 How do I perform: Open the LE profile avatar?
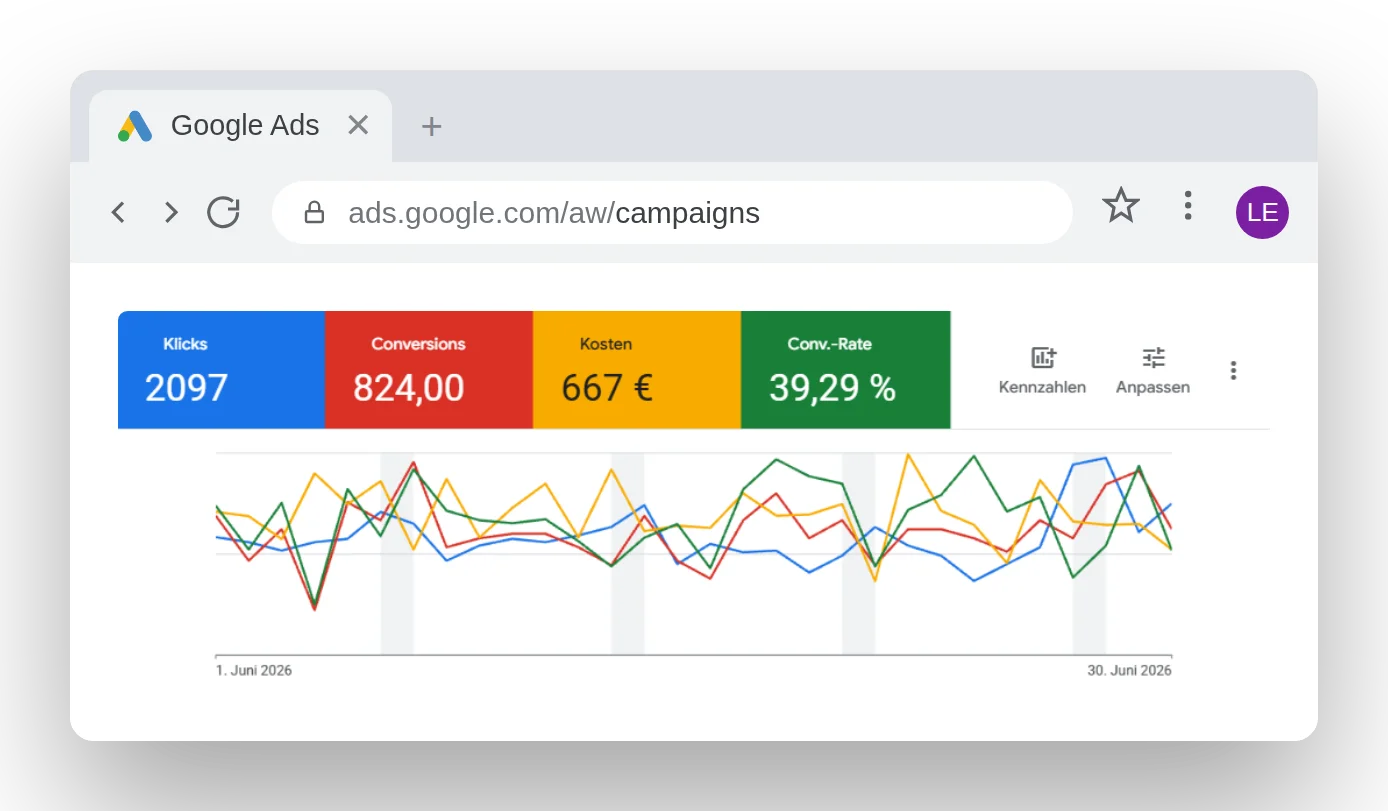click(x=1262, y=212)
